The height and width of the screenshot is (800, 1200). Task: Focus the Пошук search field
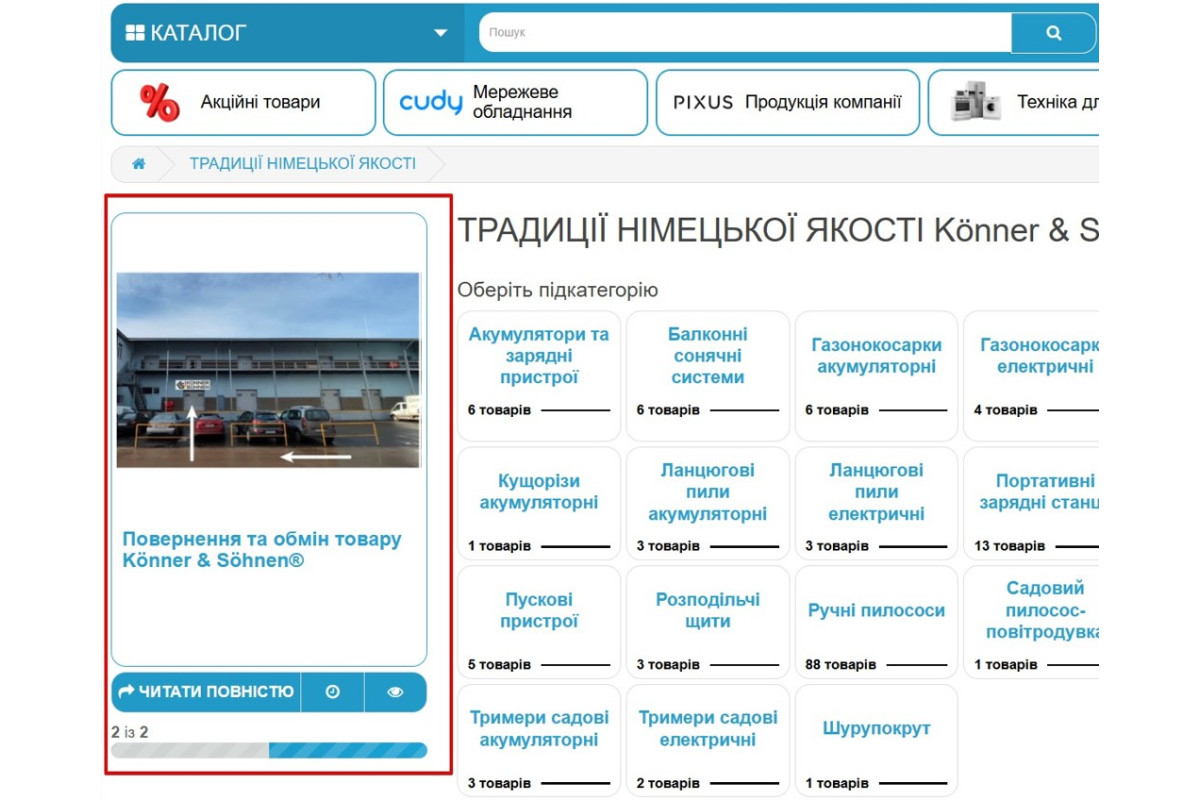click(745, 33)
